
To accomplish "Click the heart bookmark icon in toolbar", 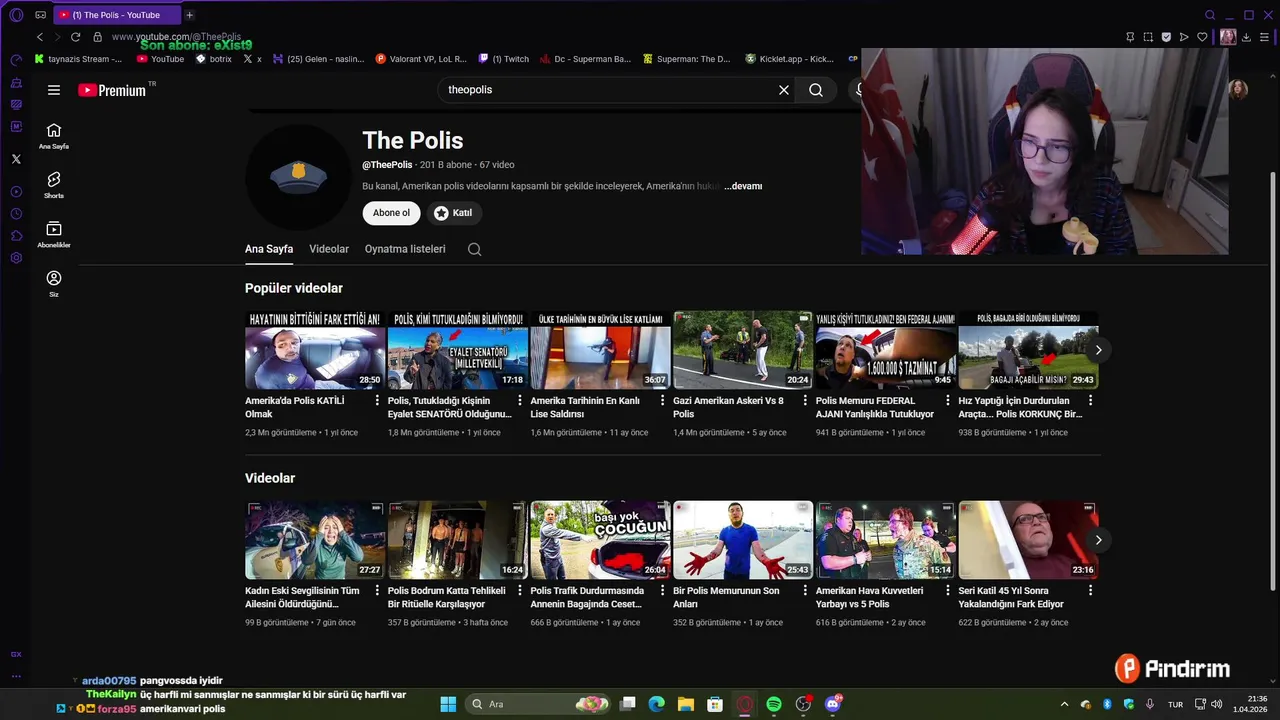I will (1202, 37).
